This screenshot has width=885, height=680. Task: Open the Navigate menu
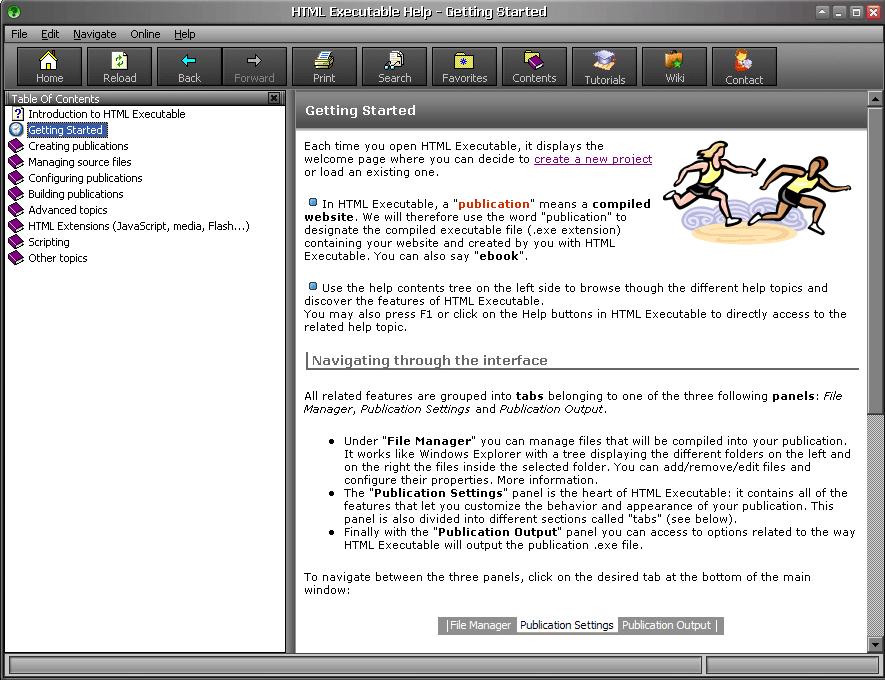[x=94, y=34]
